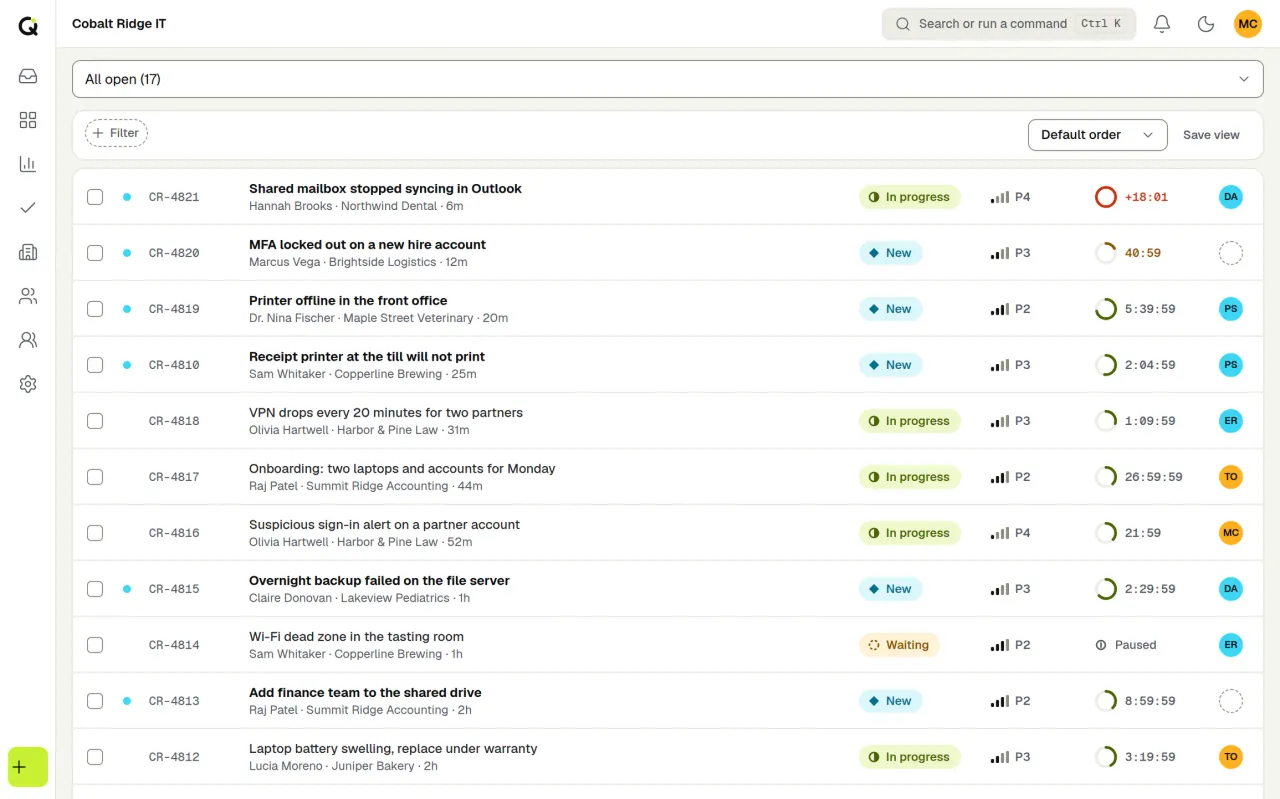
Task: Click the search or run a command field
Action: [1008, 24]
